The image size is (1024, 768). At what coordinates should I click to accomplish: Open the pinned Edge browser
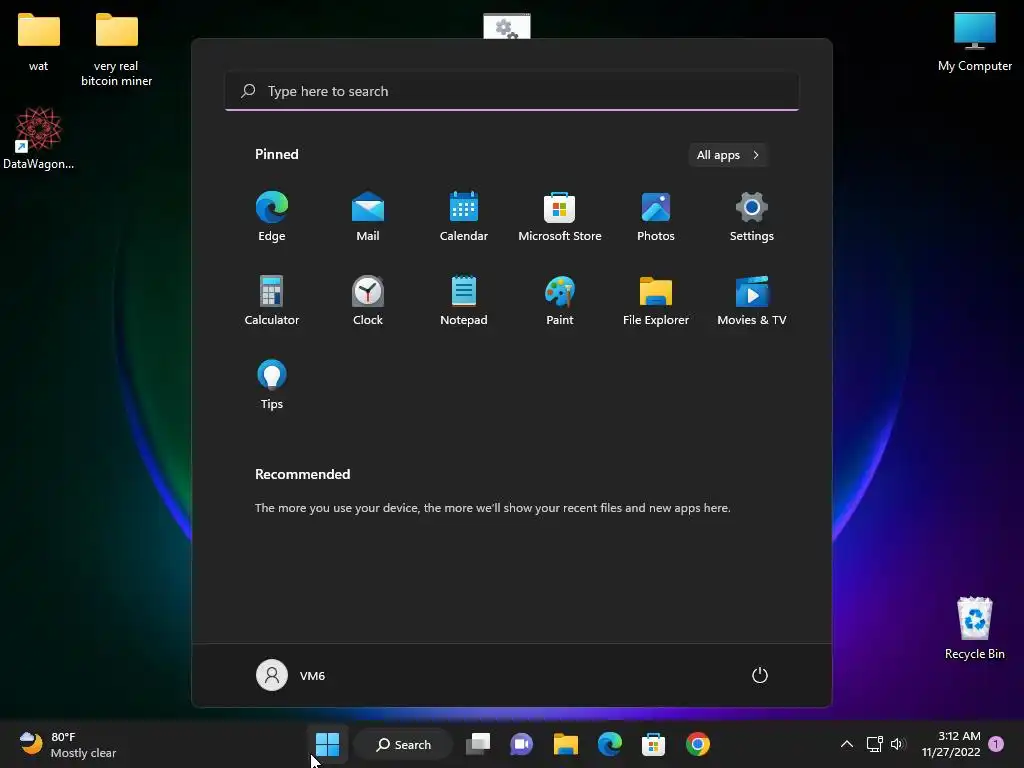click(272, 217)
